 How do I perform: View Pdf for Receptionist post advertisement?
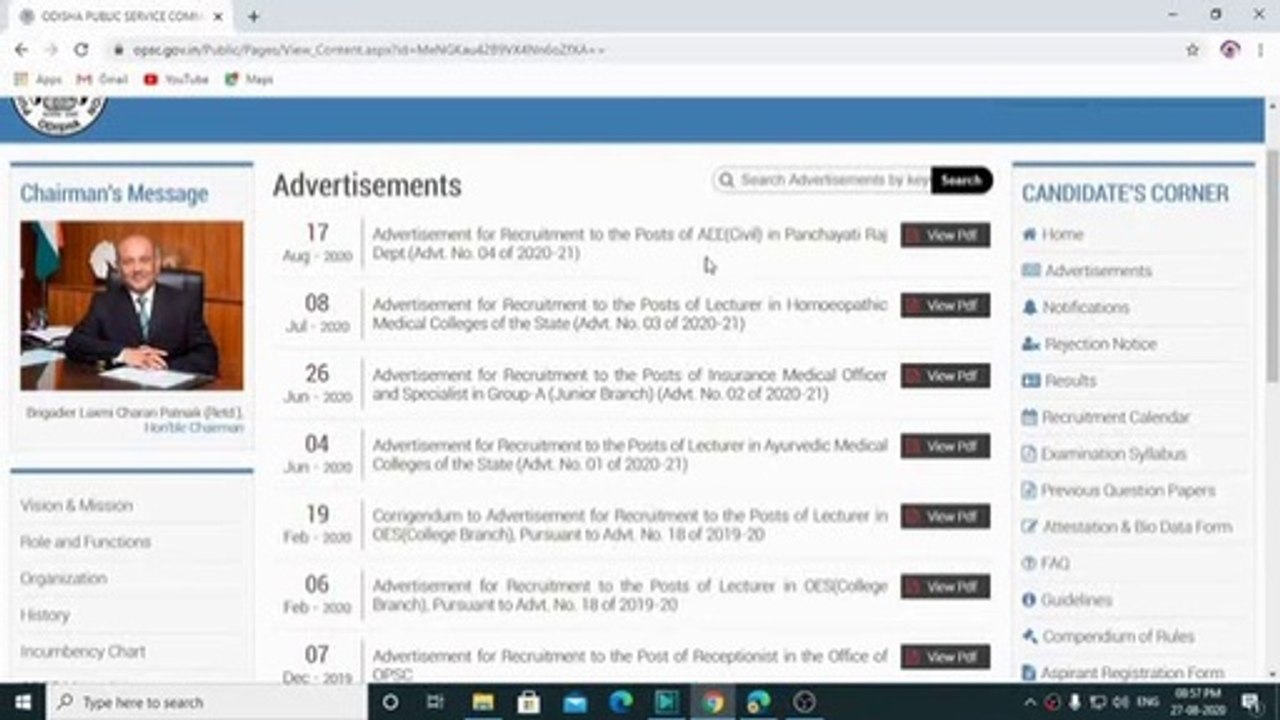point(945,657)
